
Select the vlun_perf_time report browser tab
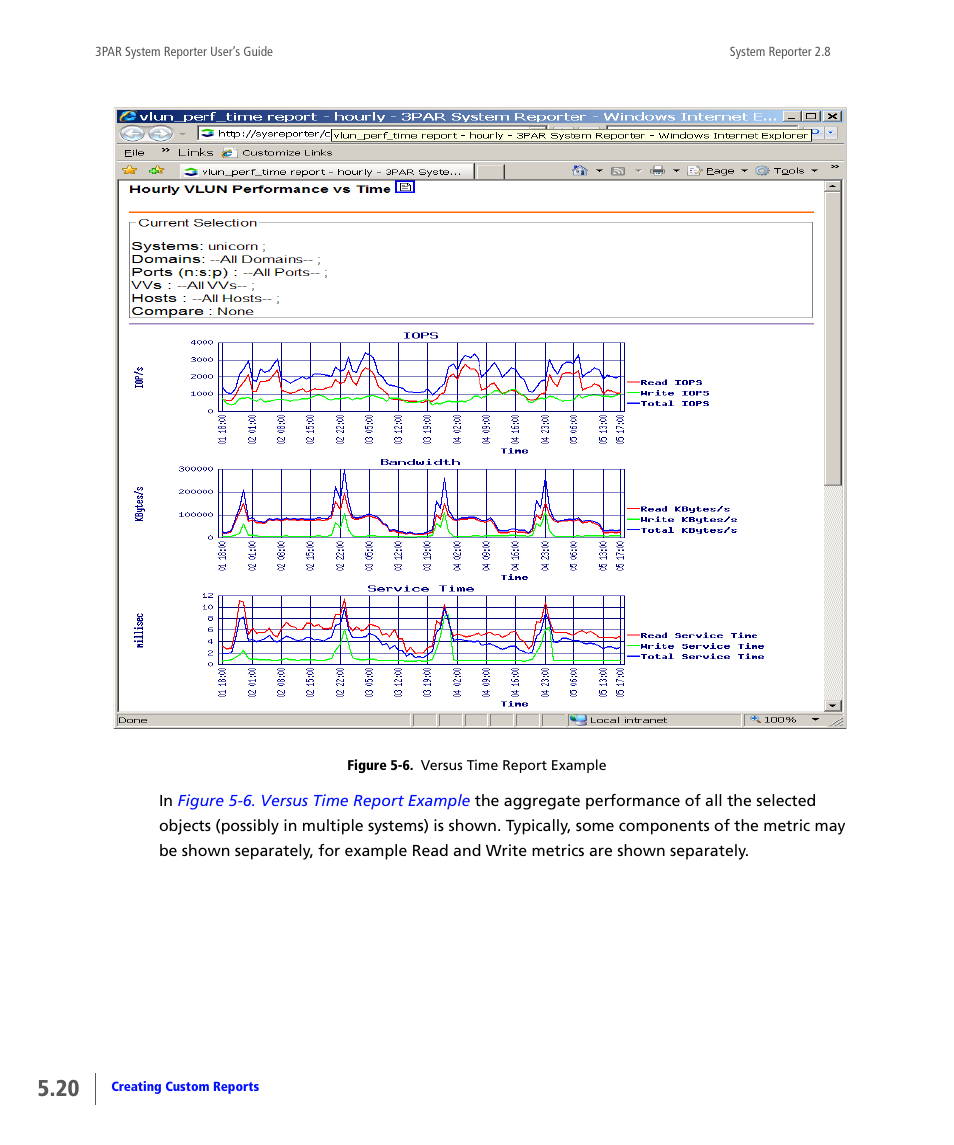326,172
